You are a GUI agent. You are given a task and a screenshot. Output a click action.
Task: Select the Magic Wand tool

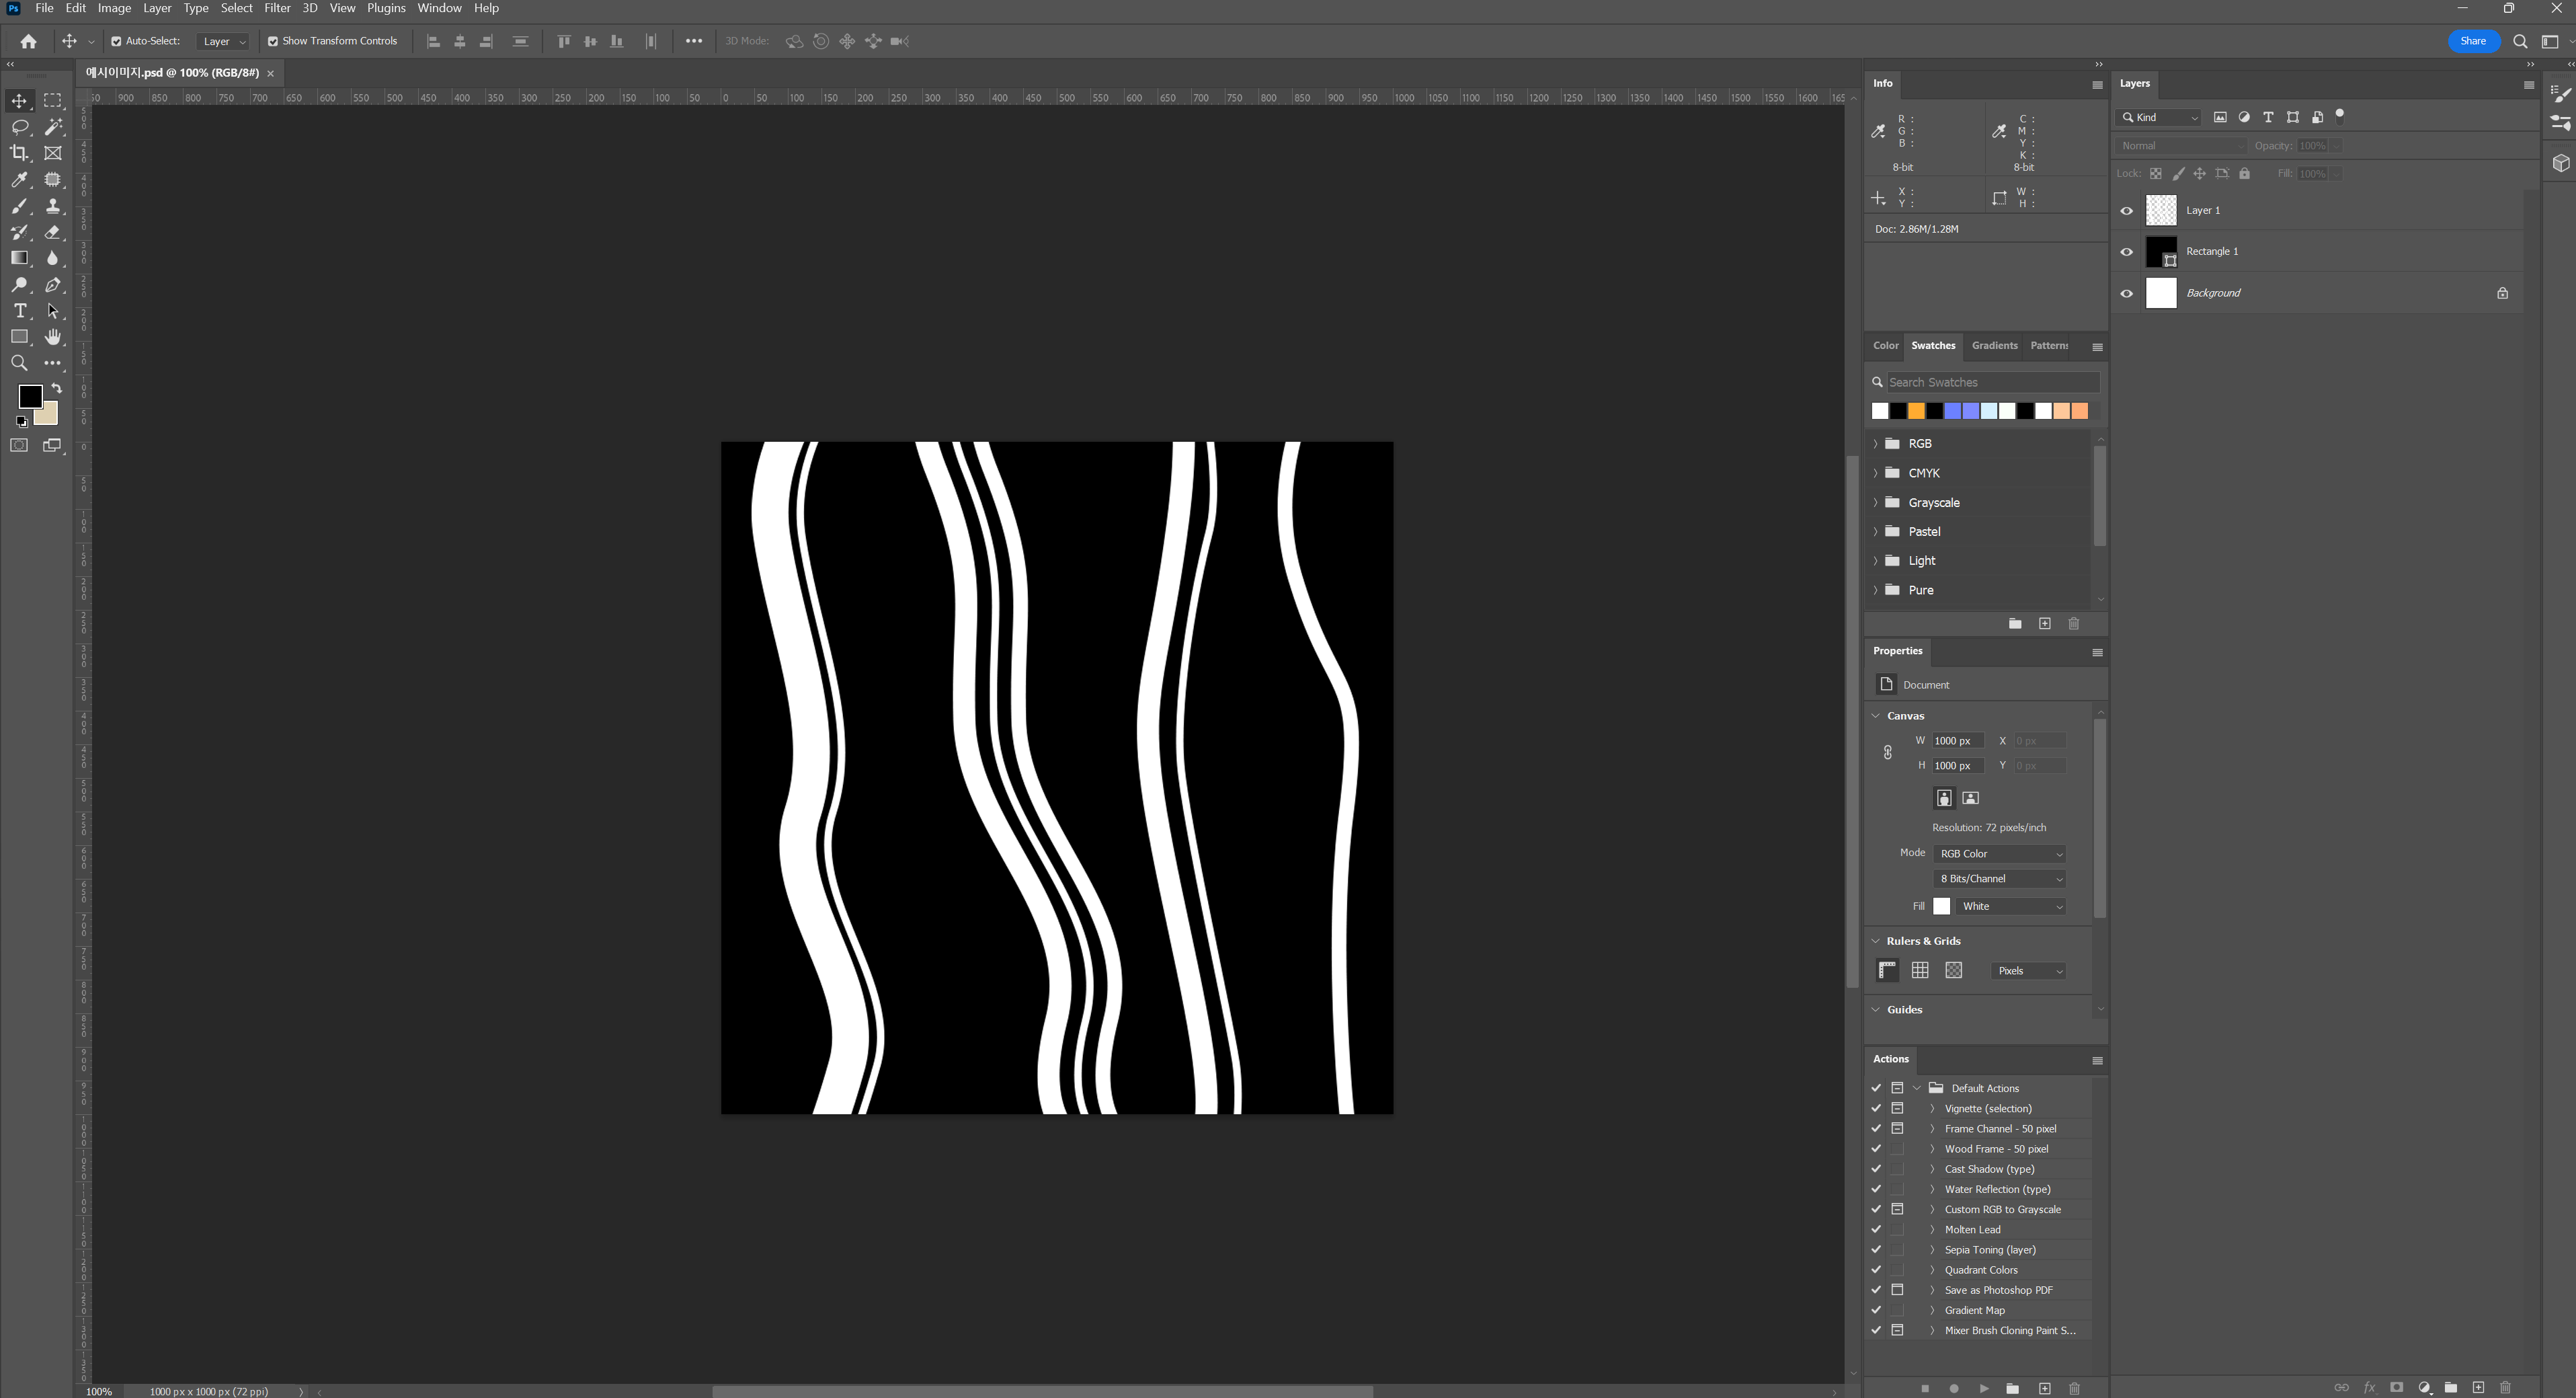(53, 127)
